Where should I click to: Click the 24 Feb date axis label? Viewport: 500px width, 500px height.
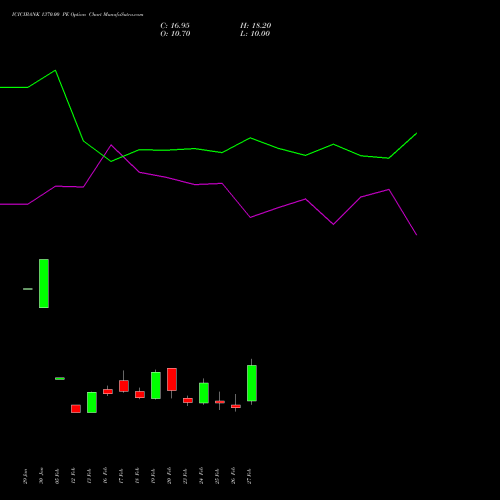click(x=201, y=476)
